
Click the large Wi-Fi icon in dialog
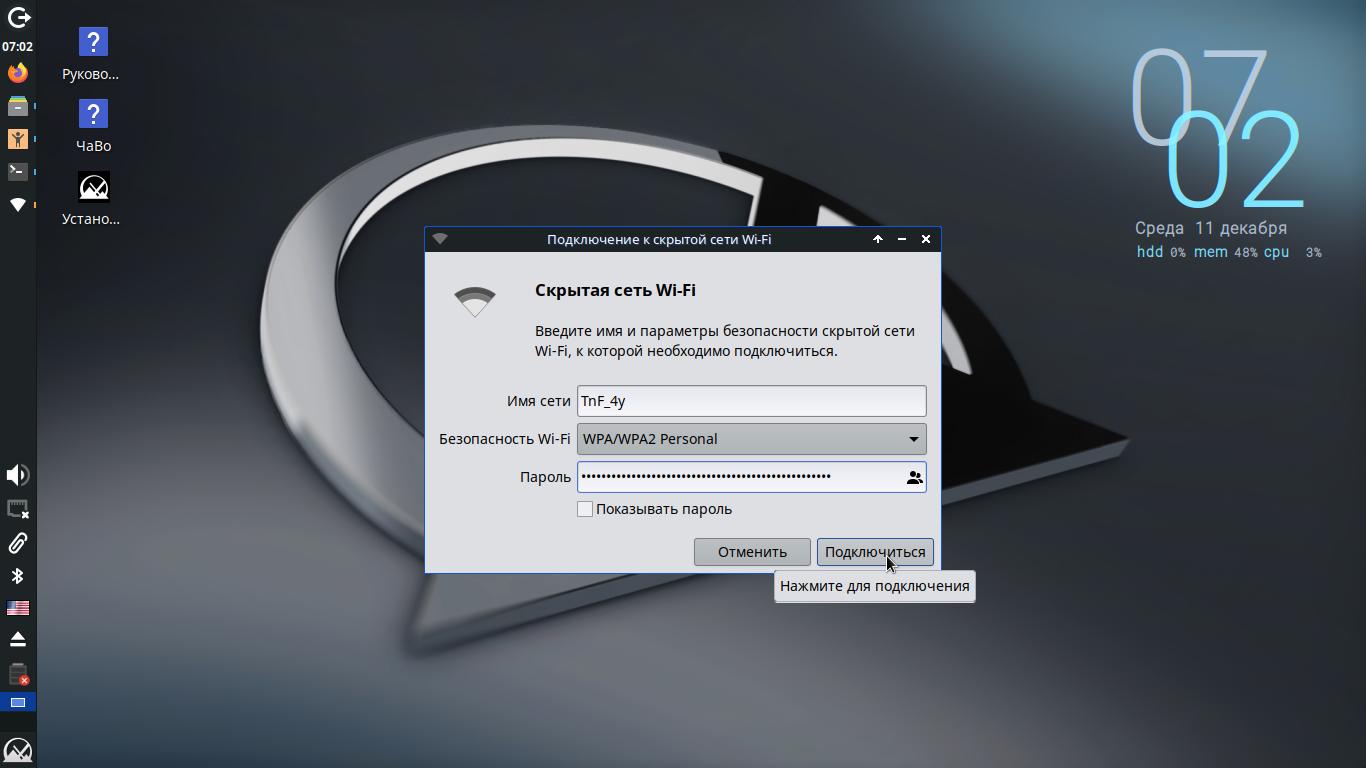(x=475, y=301)
